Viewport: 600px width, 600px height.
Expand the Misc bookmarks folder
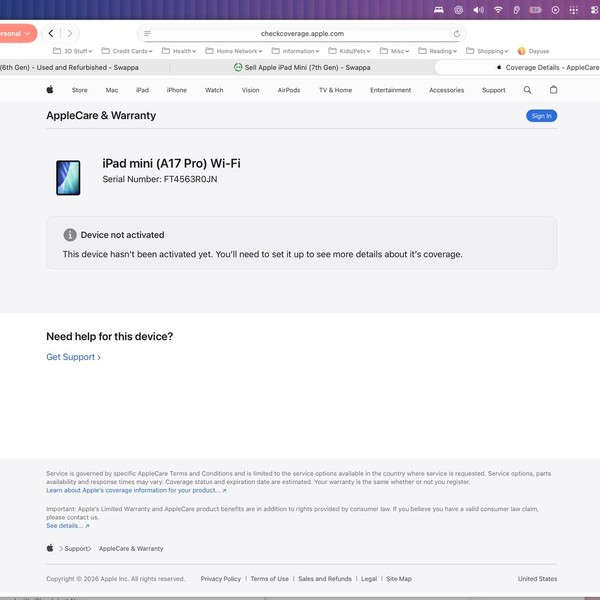click(x=395, y=51)
